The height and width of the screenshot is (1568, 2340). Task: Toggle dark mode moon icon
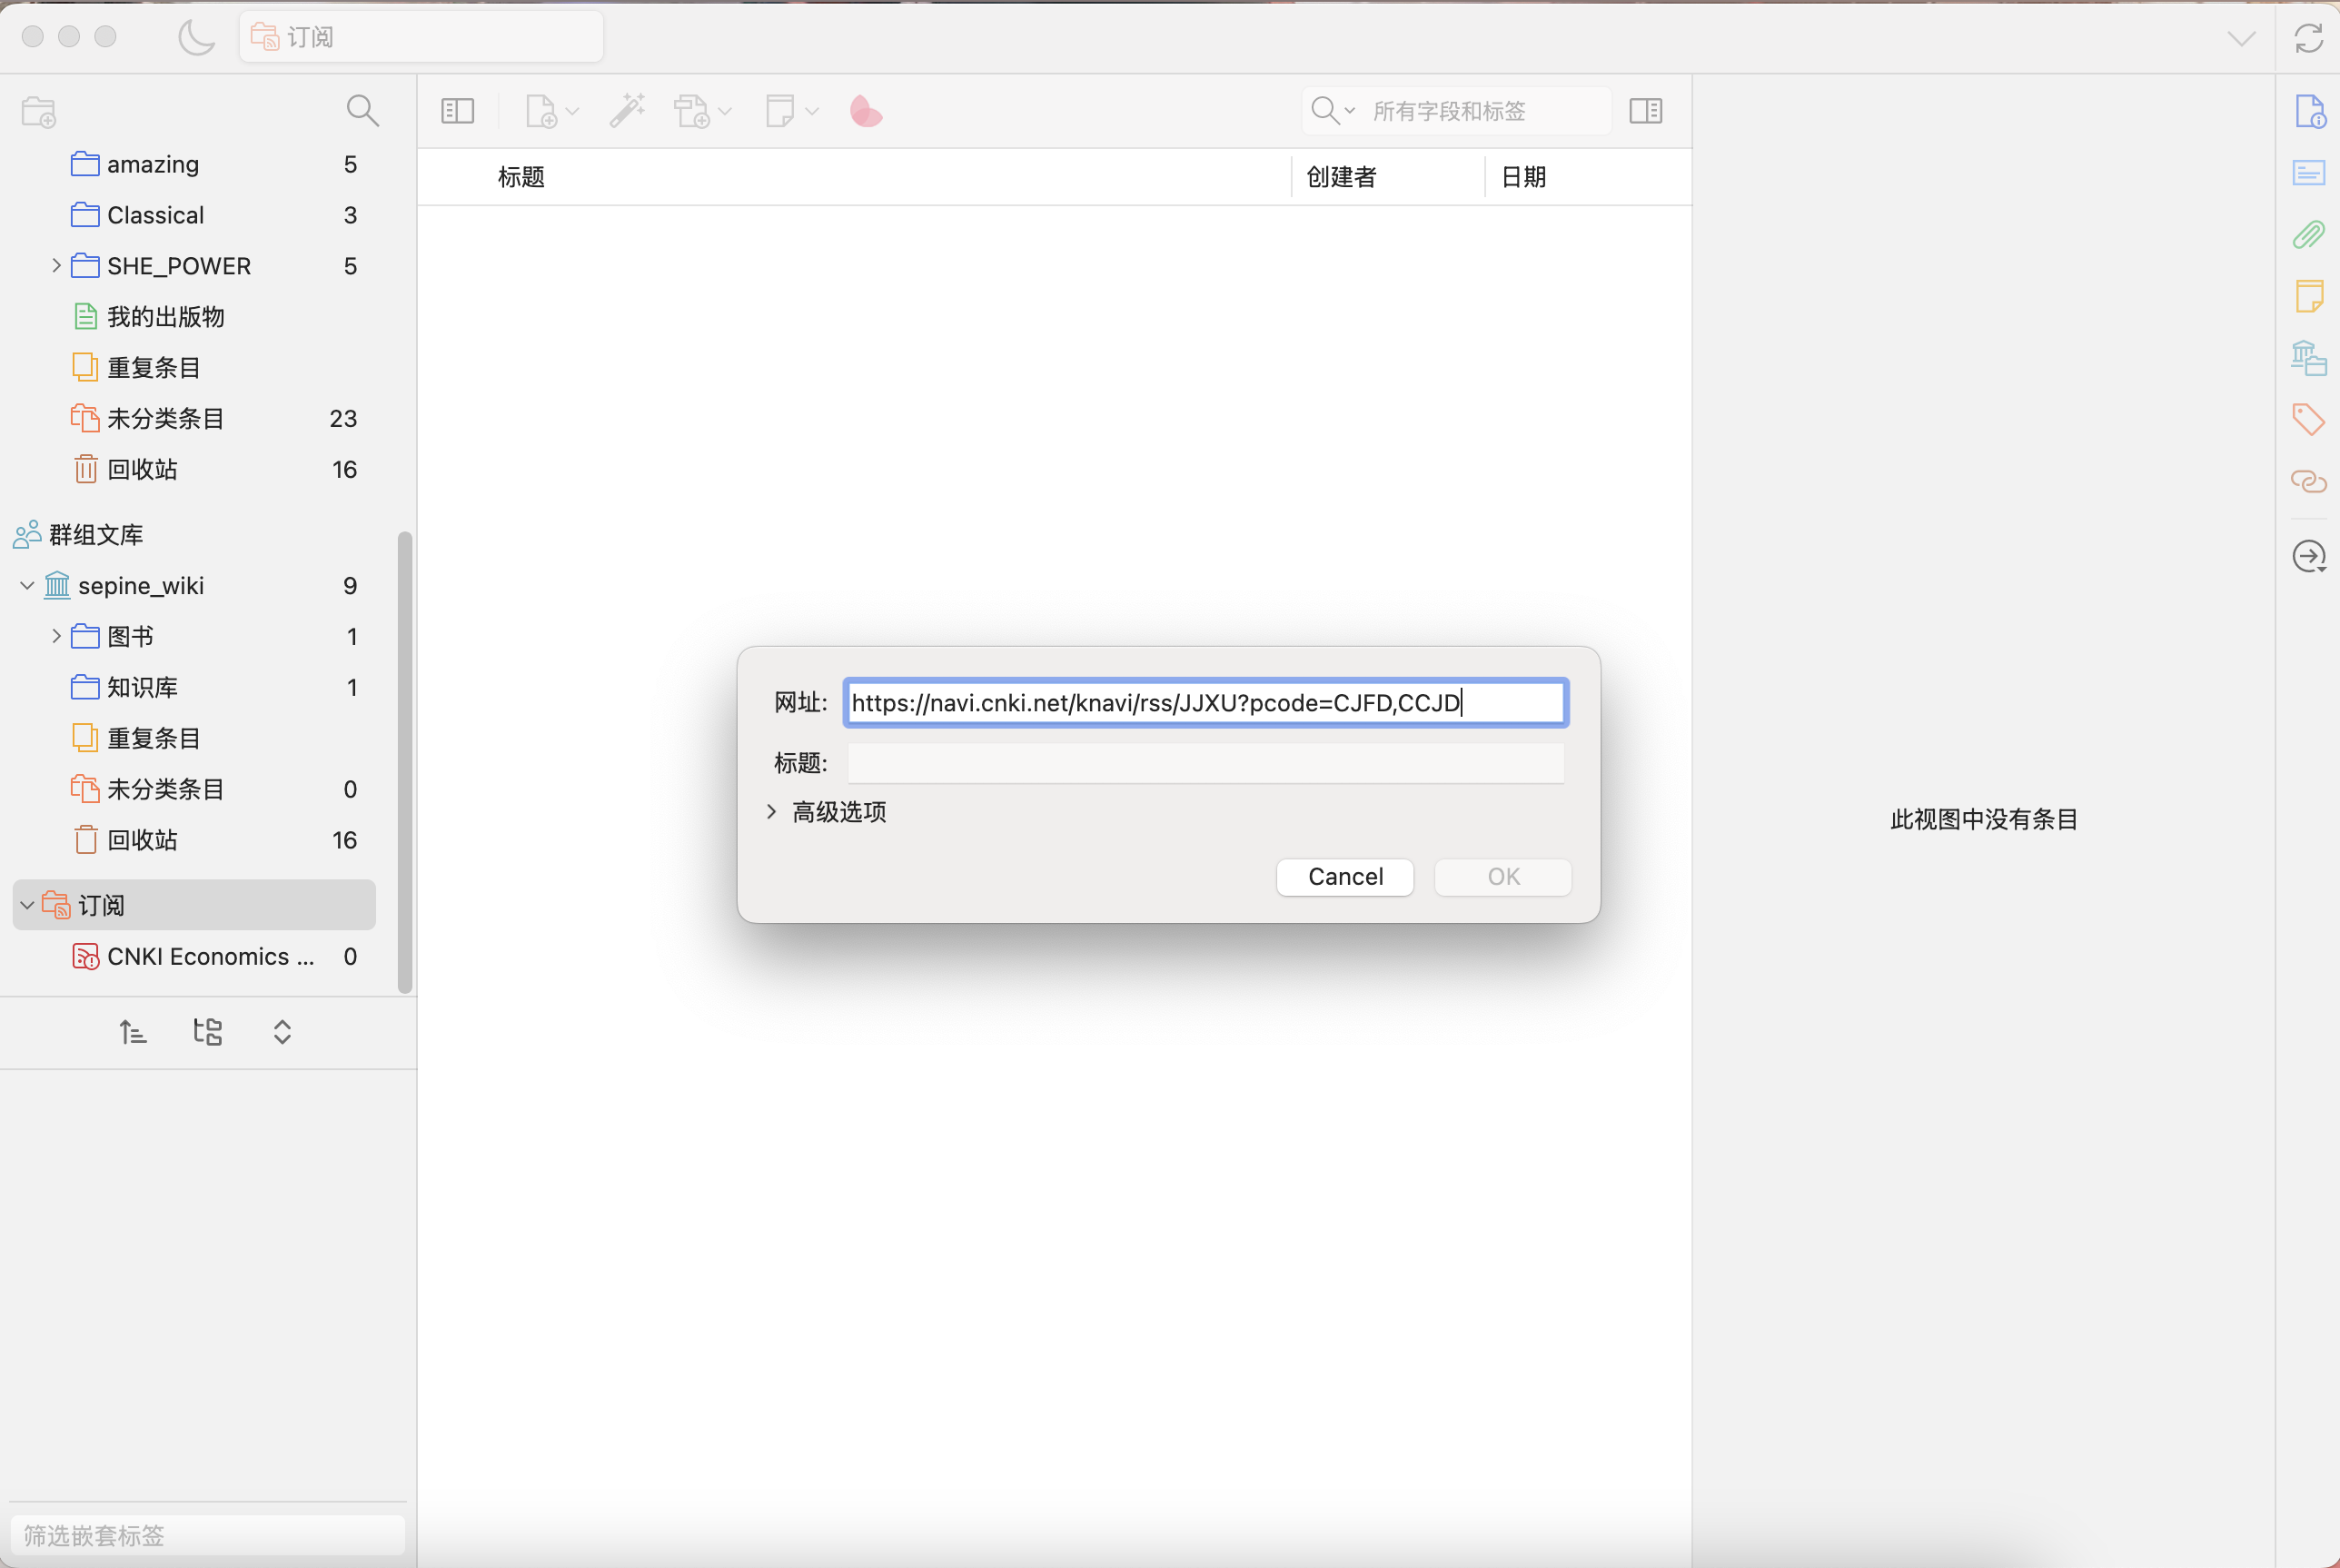click(x=196, y=38)
